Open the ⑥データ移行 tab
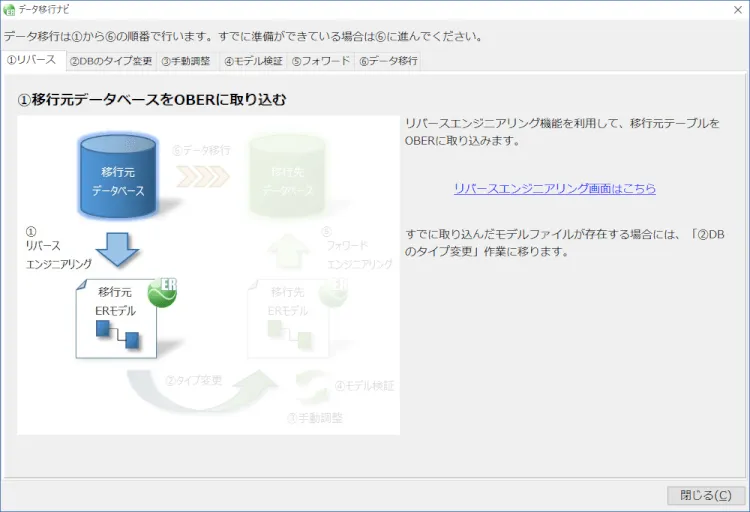The width and height of the screenshot is (750, 512). click(388, 61)
